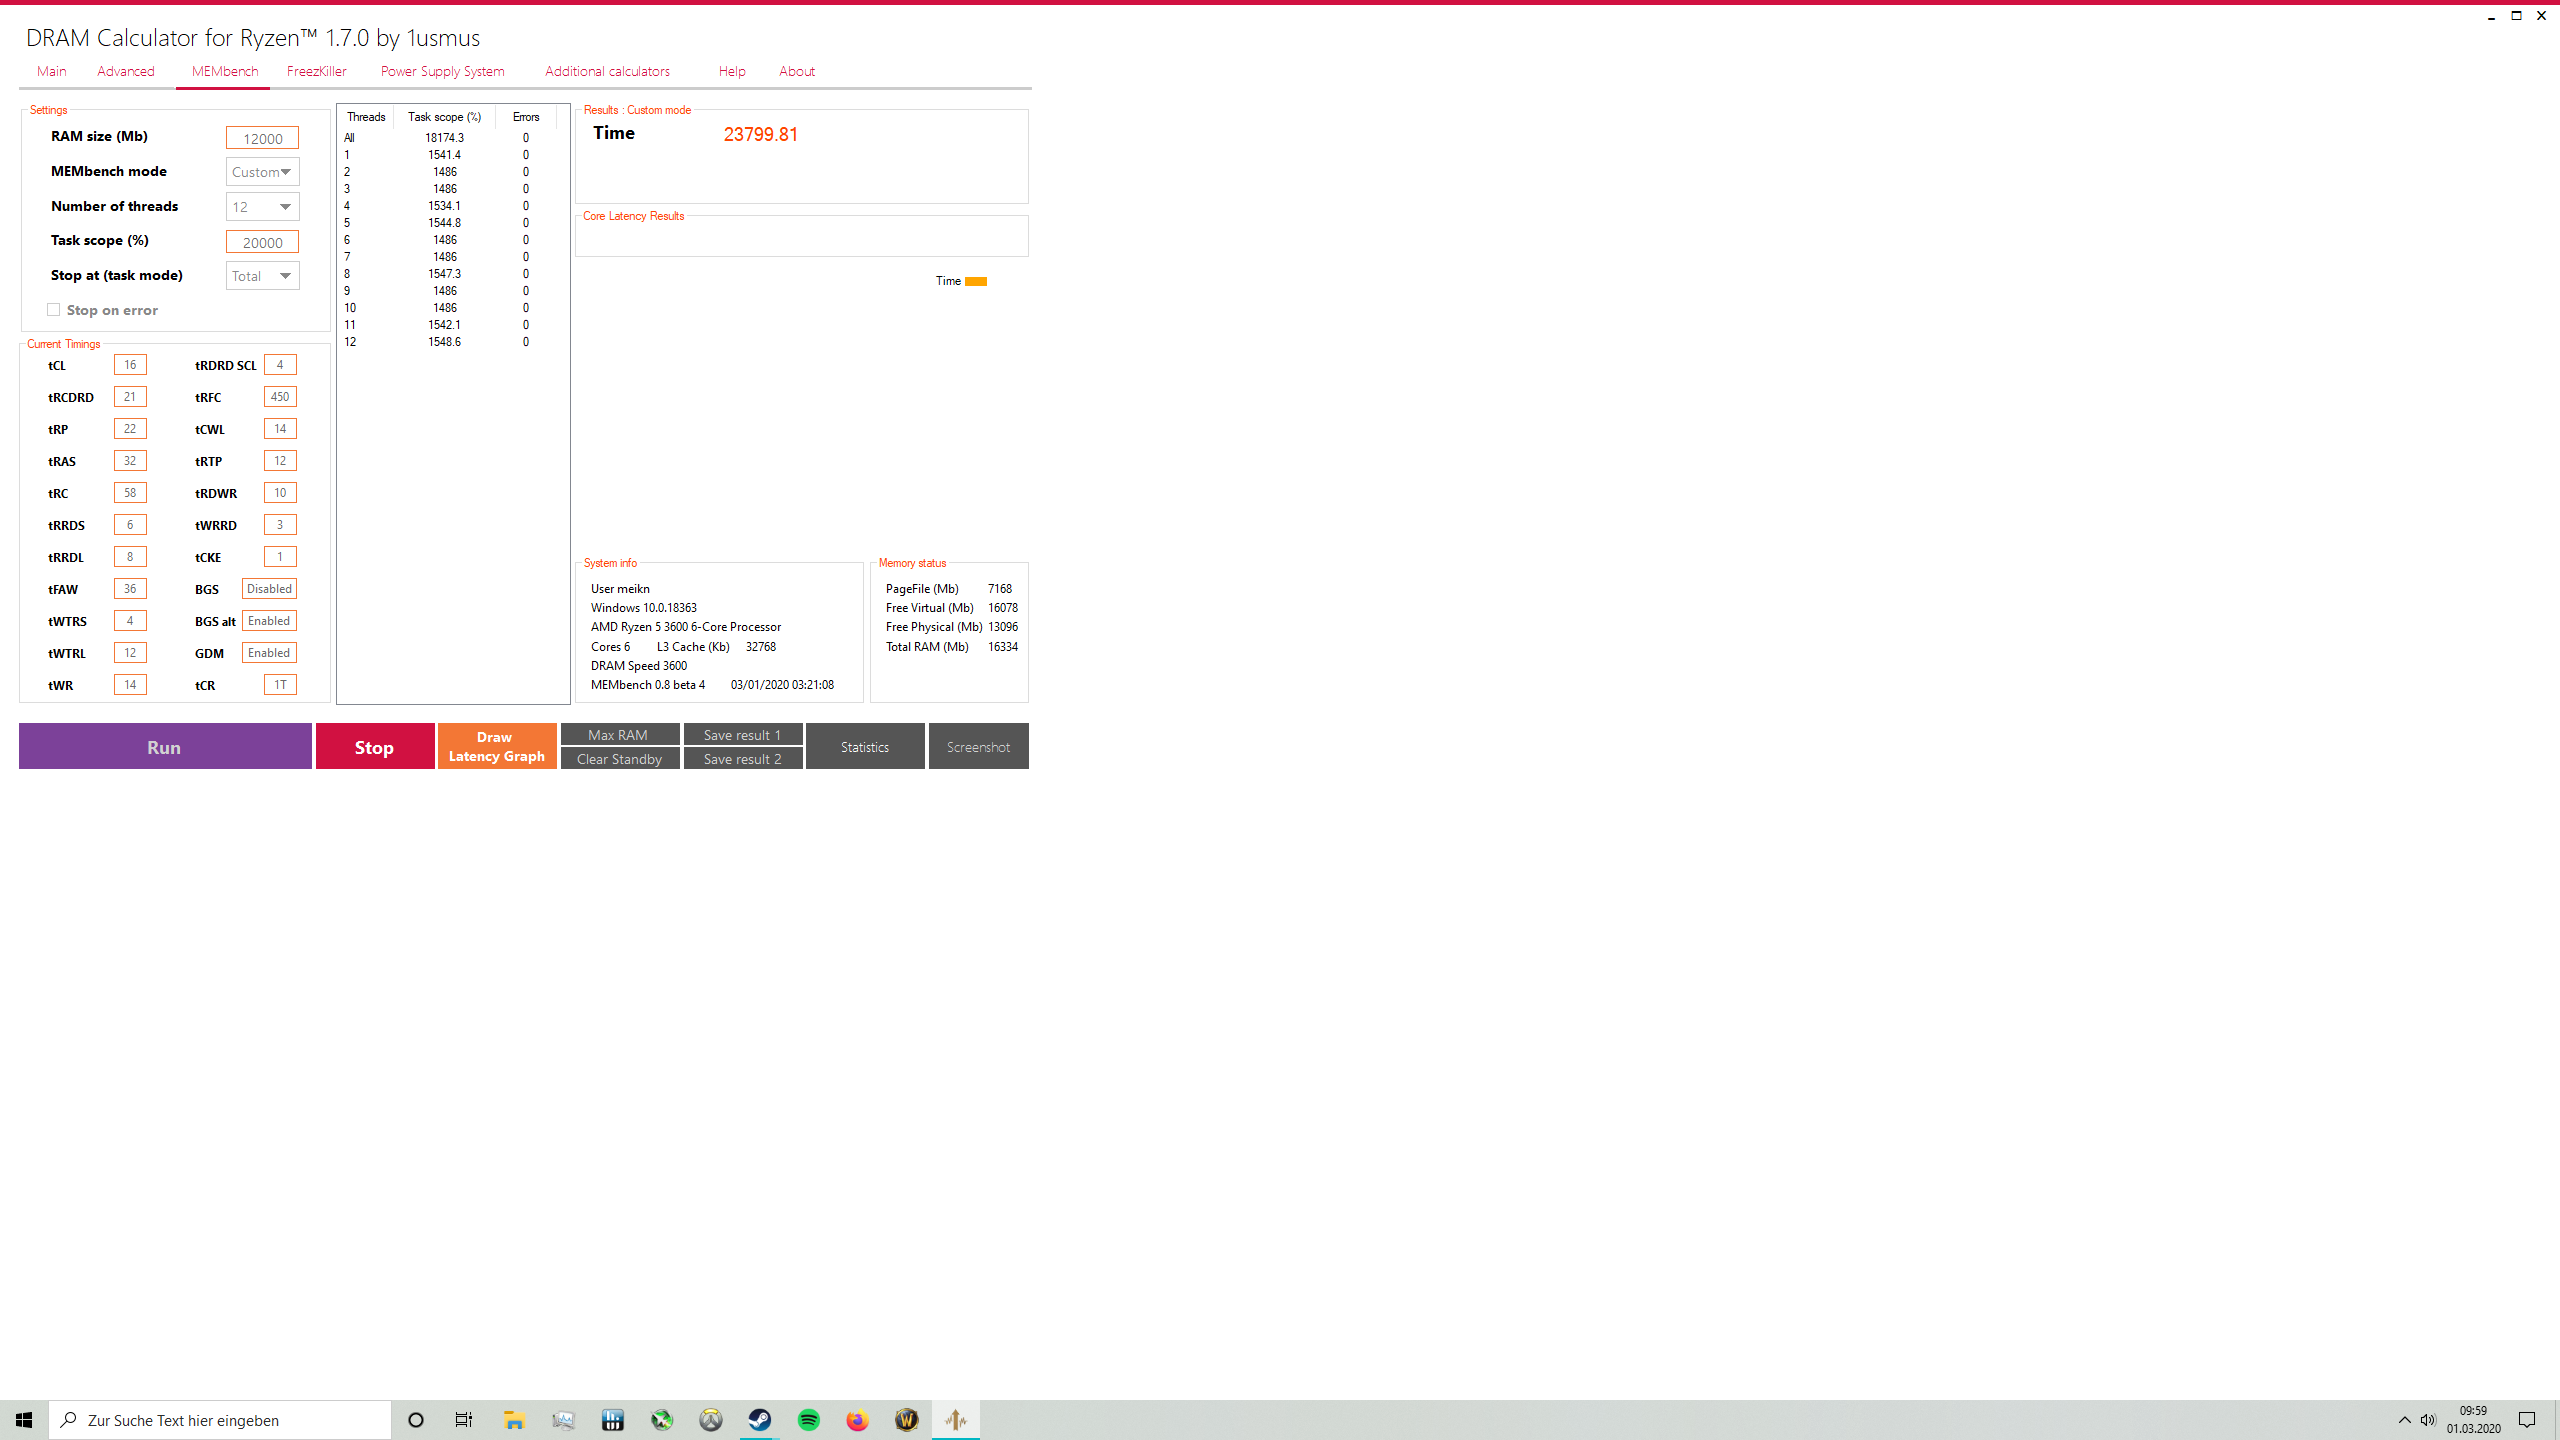Select the active DRAM Calculator taskbar icon
This screenshot has width=2560, height=1440.
(955, 1419)
